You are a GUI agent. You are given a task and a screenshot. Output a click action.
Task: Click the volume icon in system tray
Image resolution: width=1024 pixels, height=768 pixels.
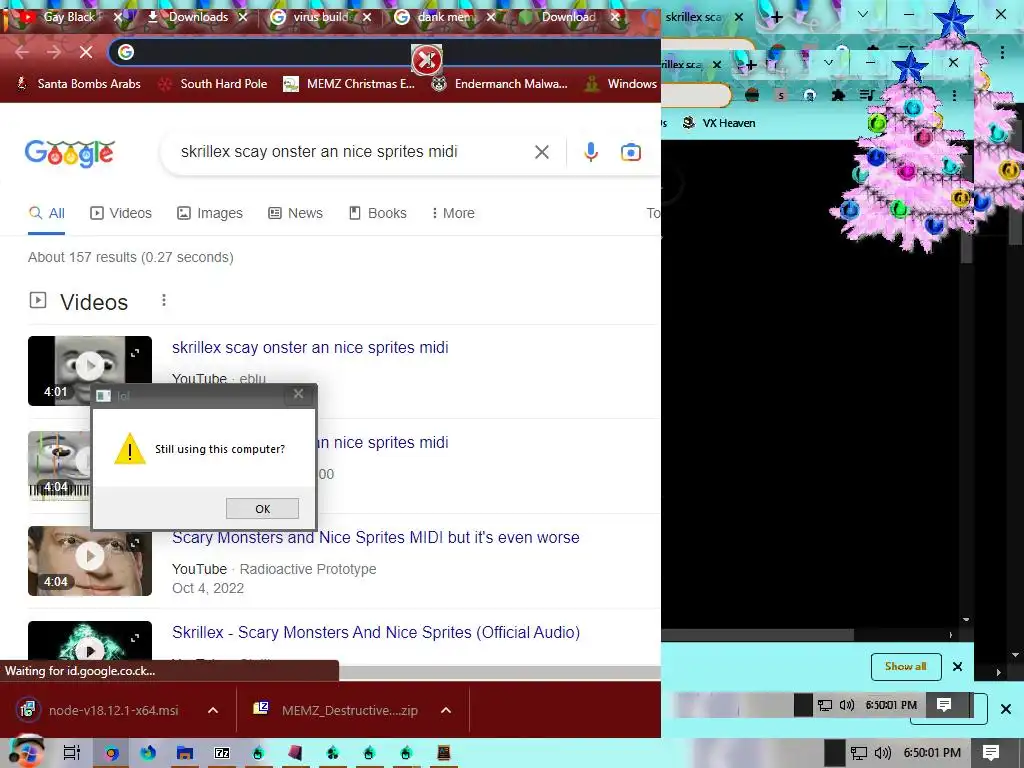tap(882, 753)
